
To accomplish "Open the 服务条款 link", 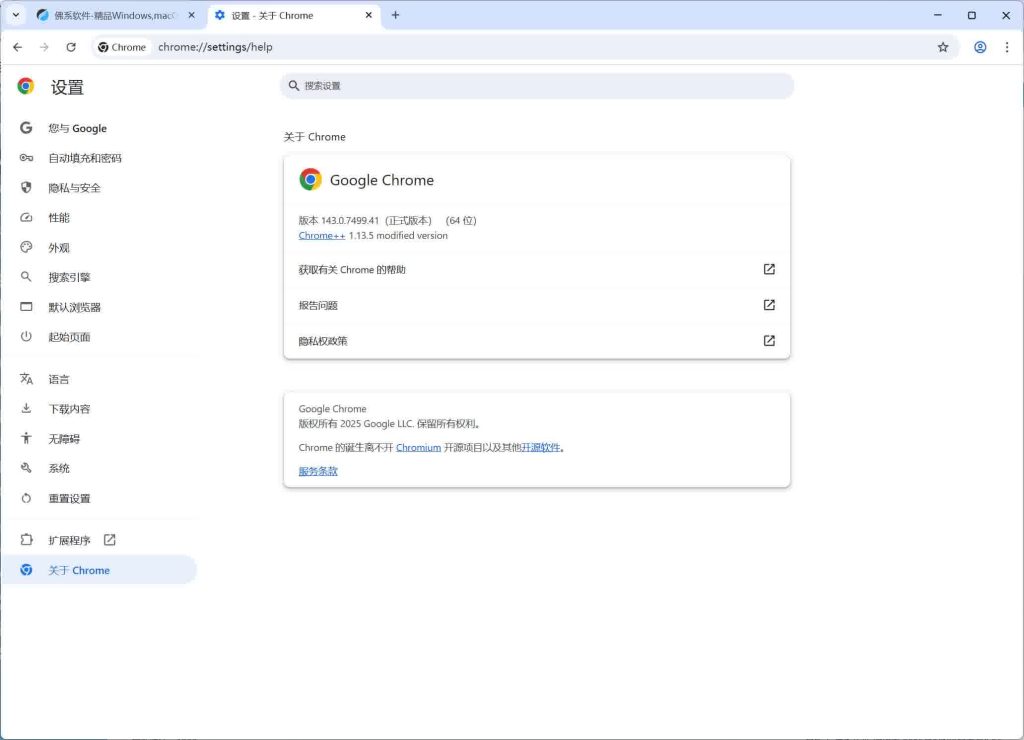I will point(317,470).
